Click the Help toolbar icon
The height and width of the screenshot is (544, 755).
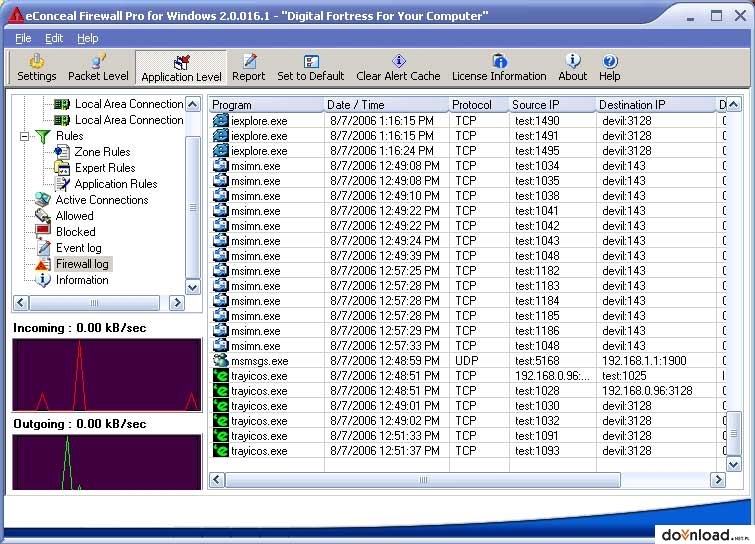(x=610, y=68)
